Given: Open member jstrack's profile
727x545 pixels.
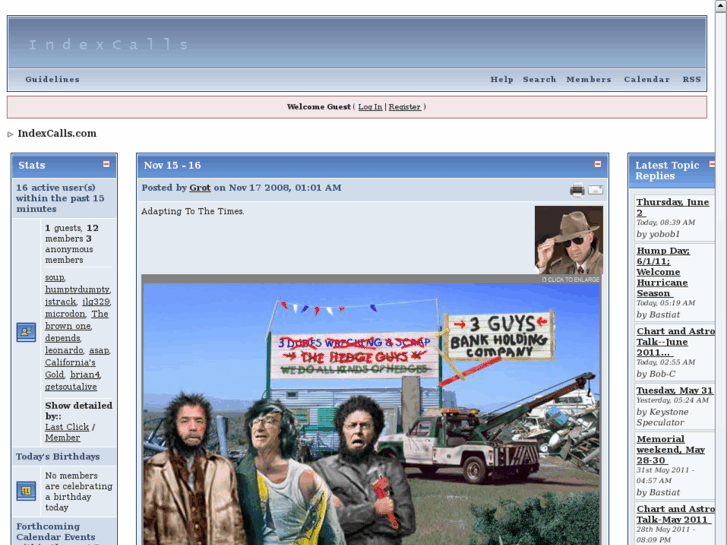Looking at the screenshot, I should click(x=60, y=301).
